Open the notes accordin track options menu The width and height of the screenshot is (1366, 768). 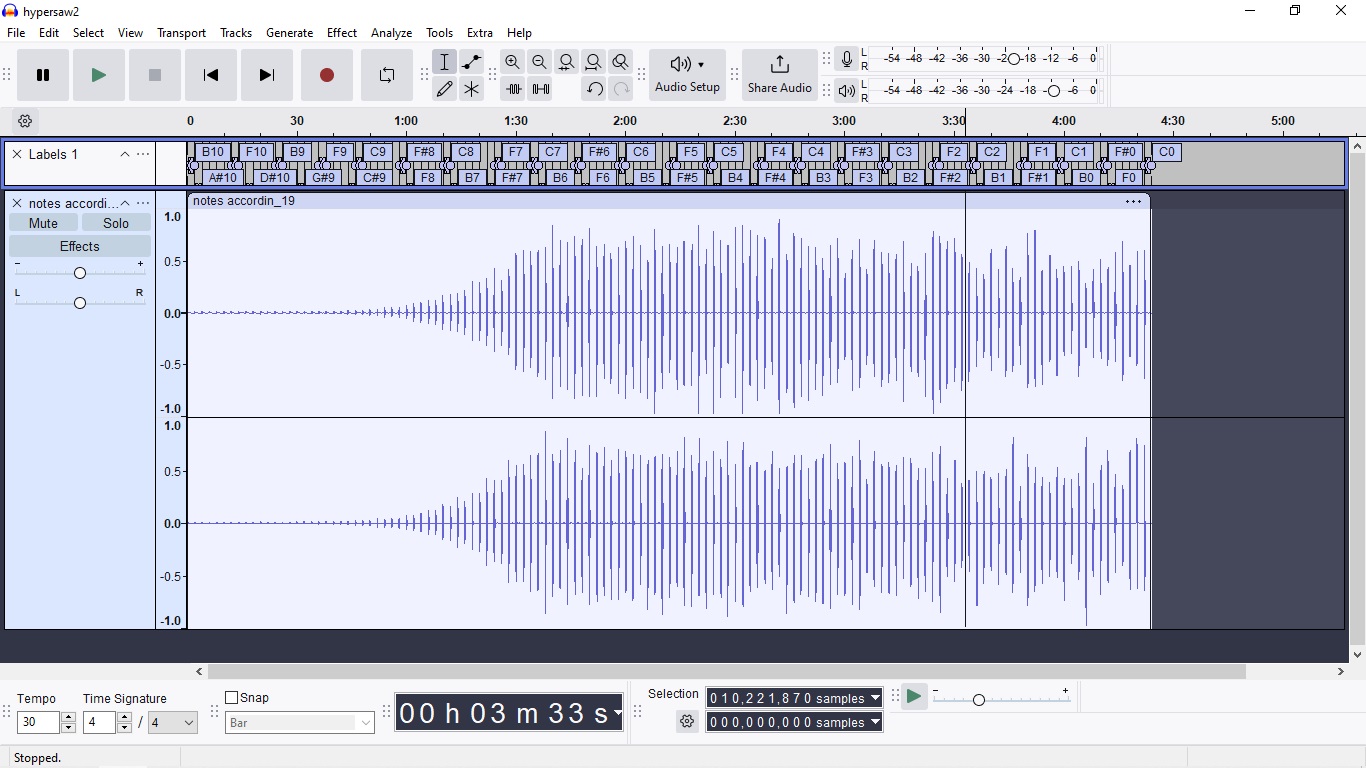tap(143, 203)
